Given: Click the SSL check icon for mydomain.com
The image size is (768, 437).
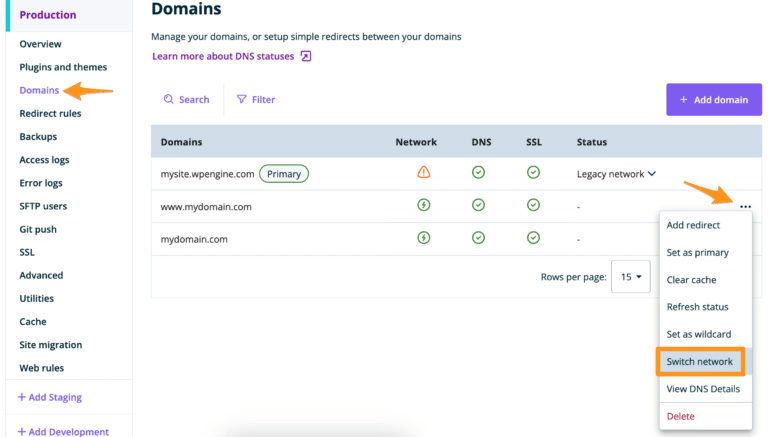Looking at the screenshot, I should coord(533,239).
